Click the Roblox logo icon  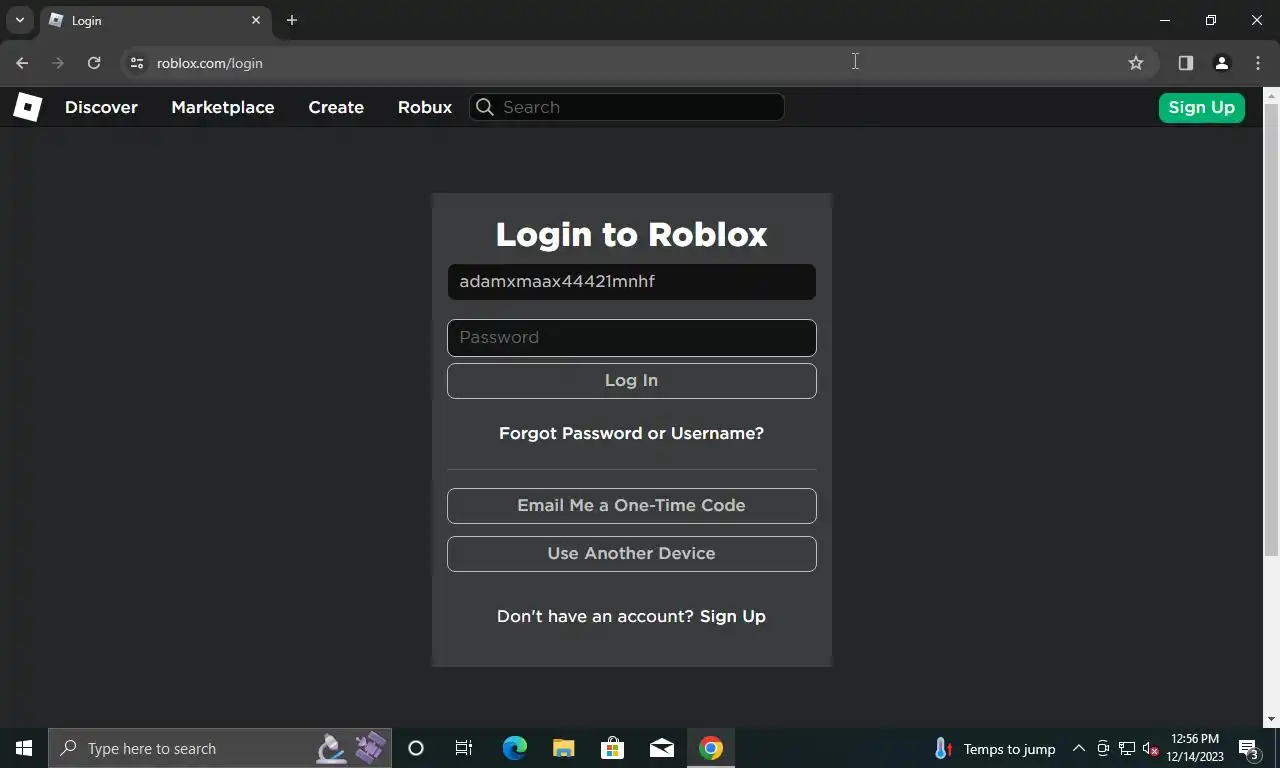27,107
